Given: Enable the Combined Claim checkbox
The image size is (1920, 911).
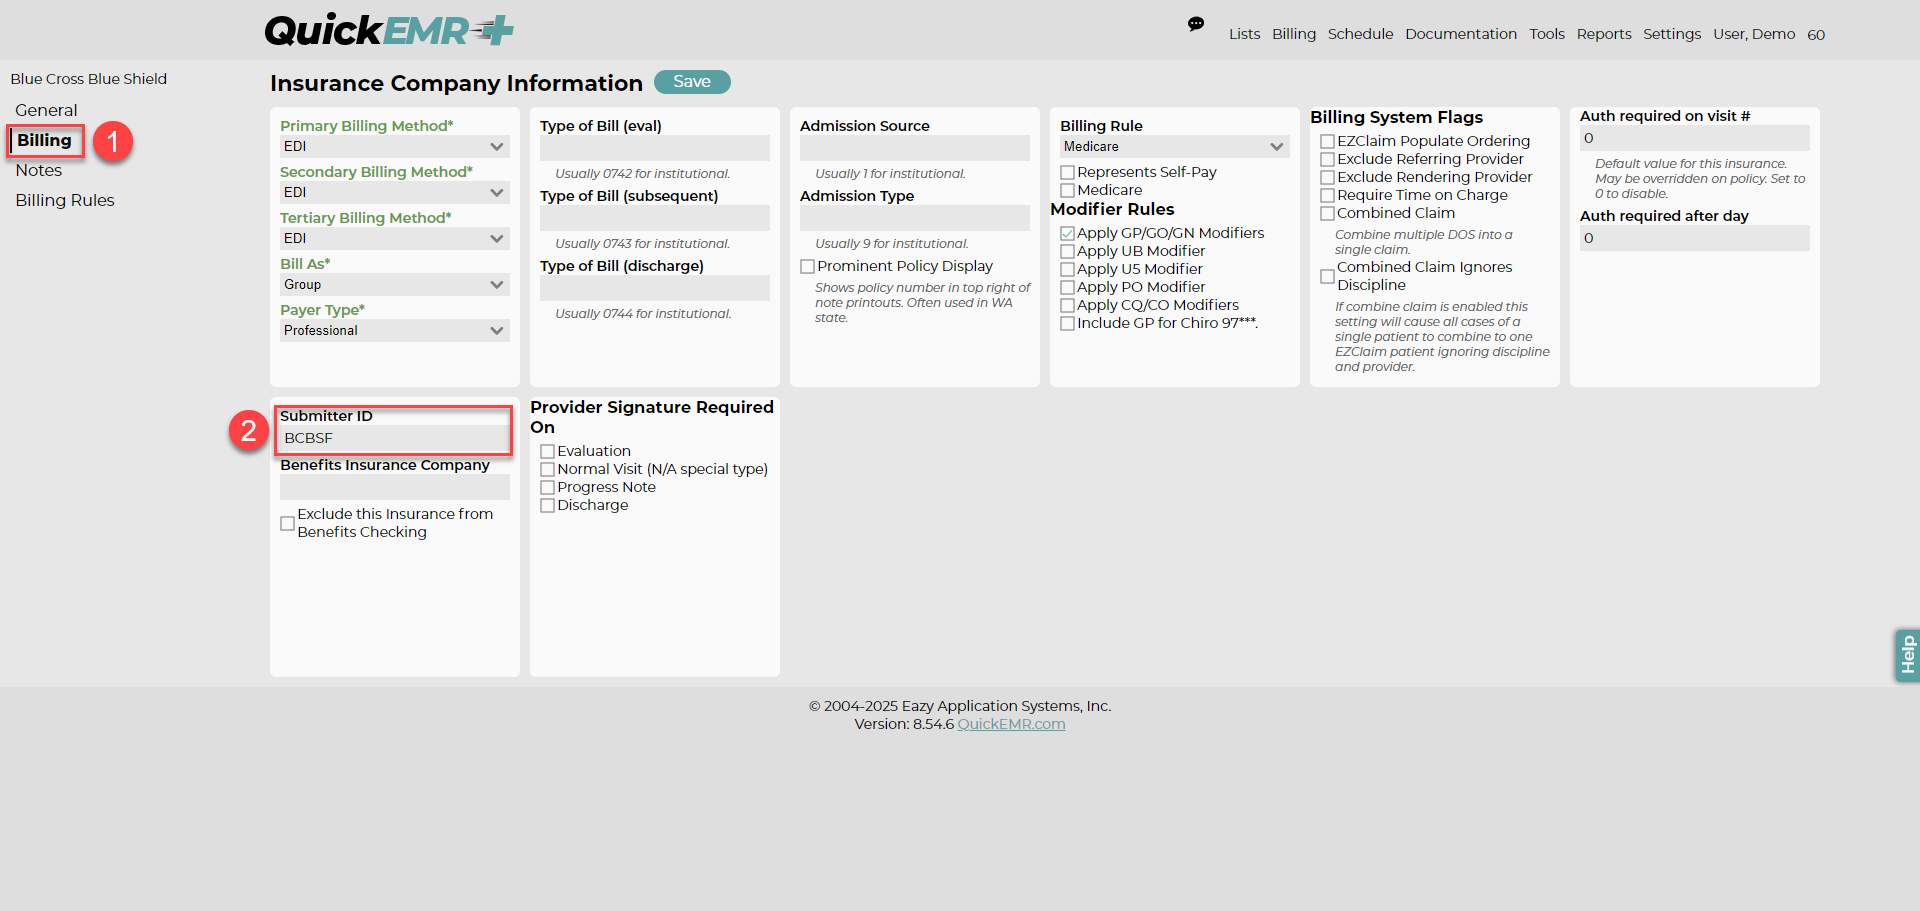Looking at the screenshot, I should [x=1328, y=214].
